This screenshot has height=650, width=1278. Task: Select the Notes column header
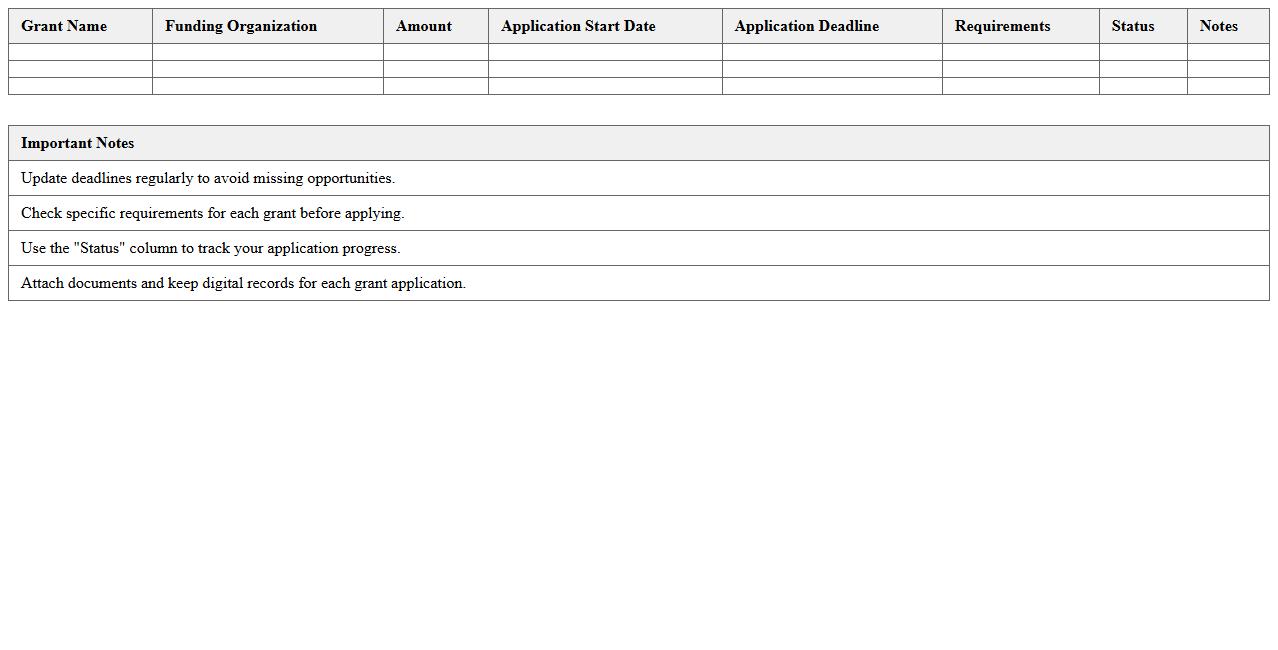point(1219,26)
